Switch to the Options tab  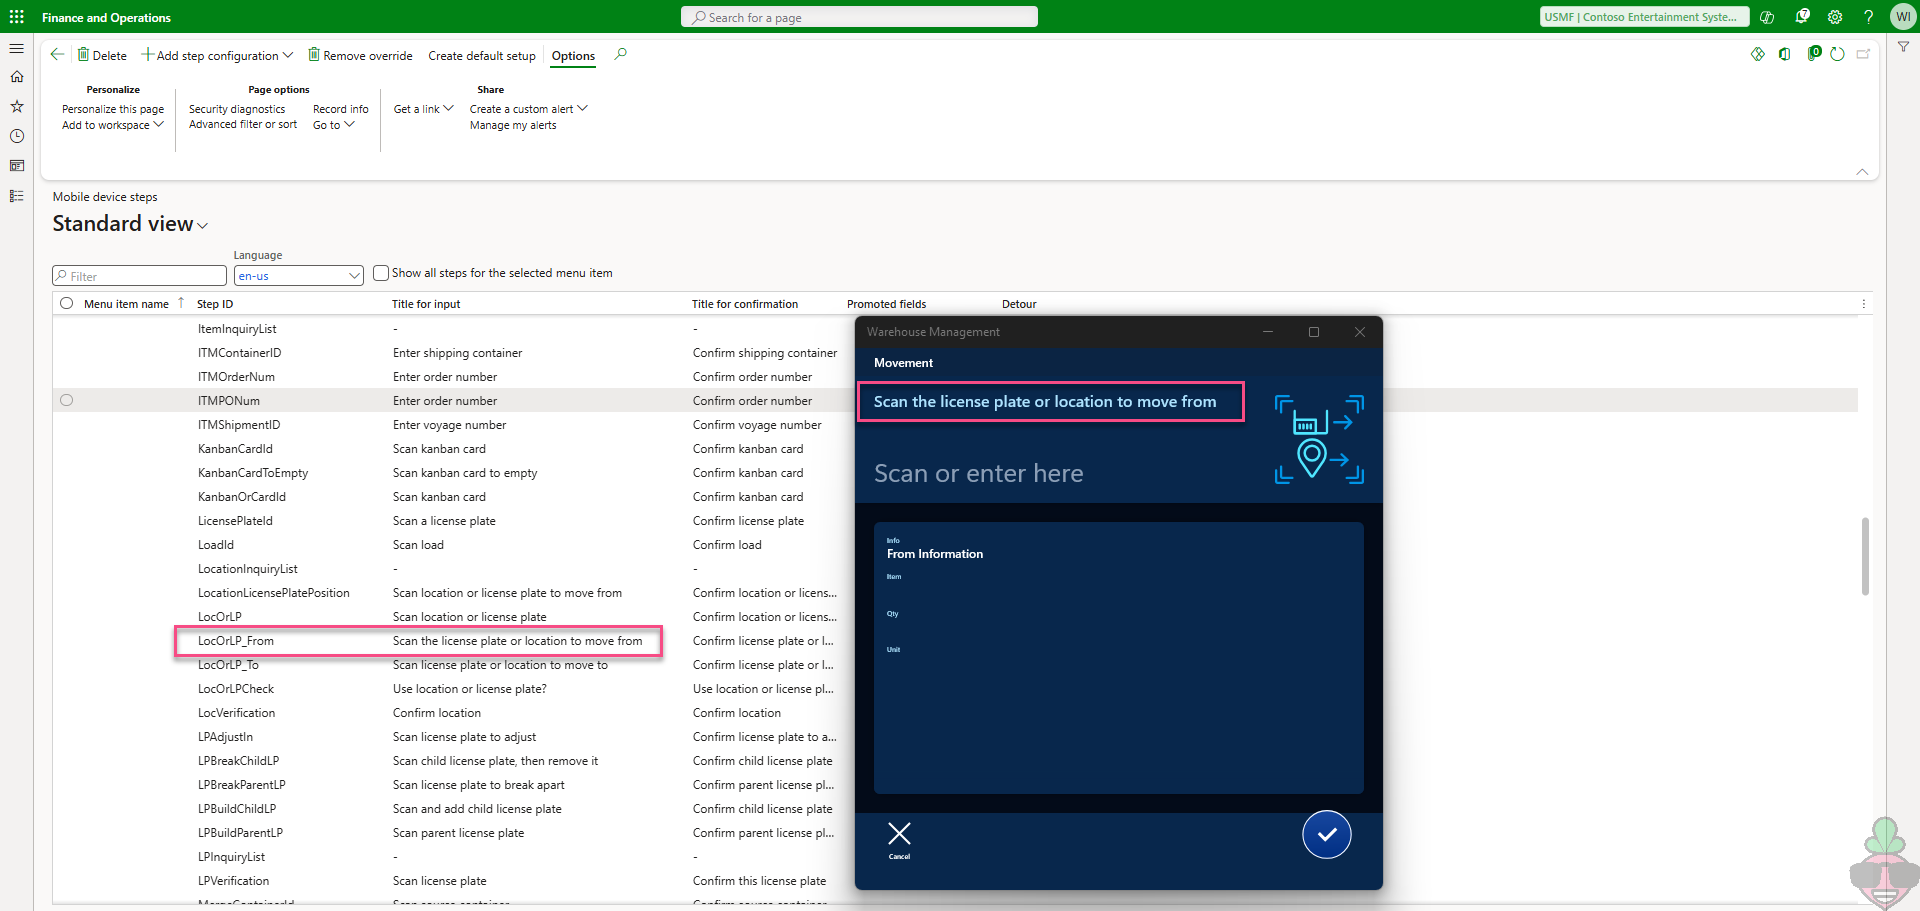[x=573, y=56]
